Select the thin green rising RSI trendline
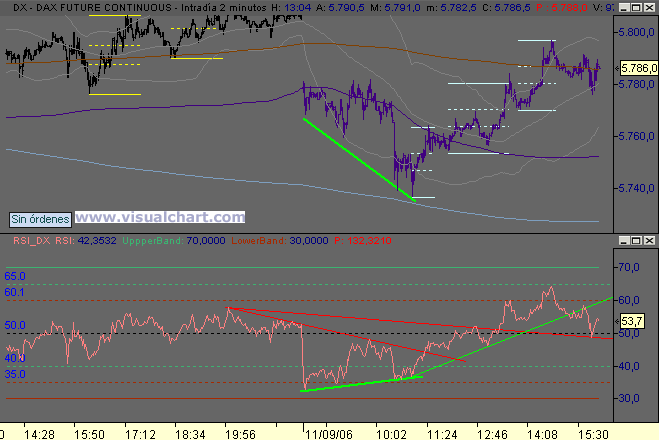 tap(511, 337)
